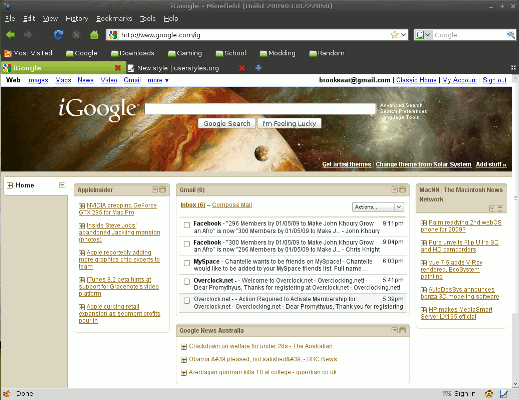Switch to the iGoogle tab
The image size is (519, 400).
pyautogui.click(x=62, y=68)
